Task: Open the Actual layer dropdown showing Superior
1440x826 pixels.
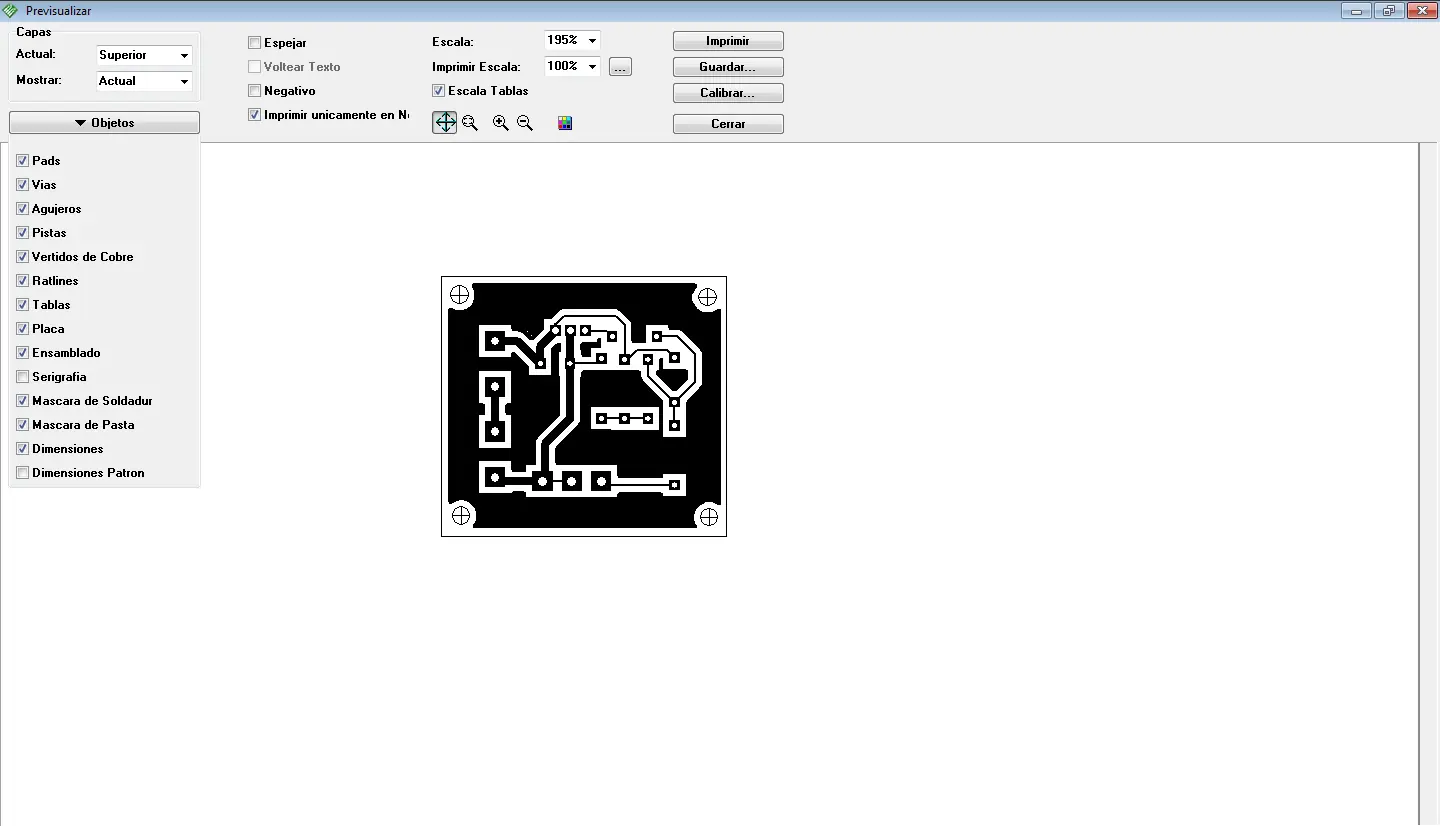Action: pyautogui.click(x=144, y=55)
